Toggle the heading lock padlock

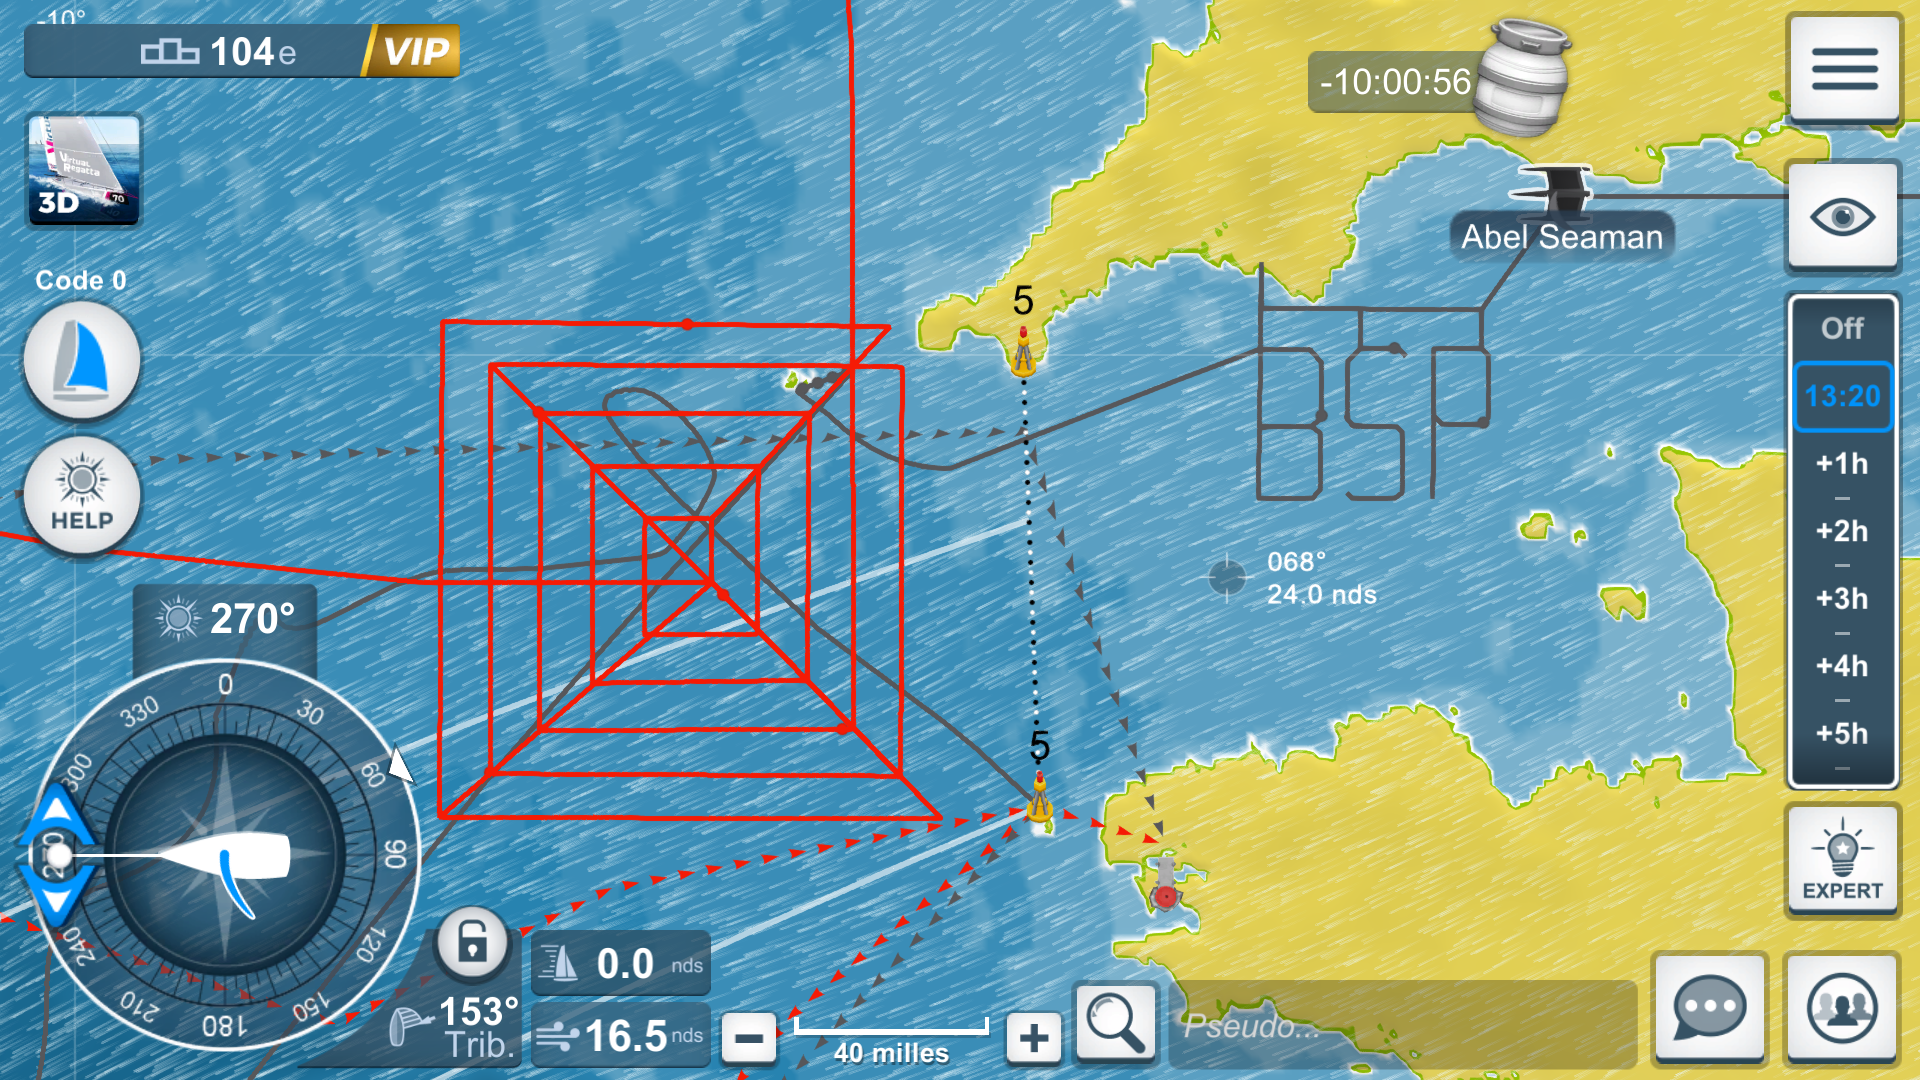click(x=472, y=942)
